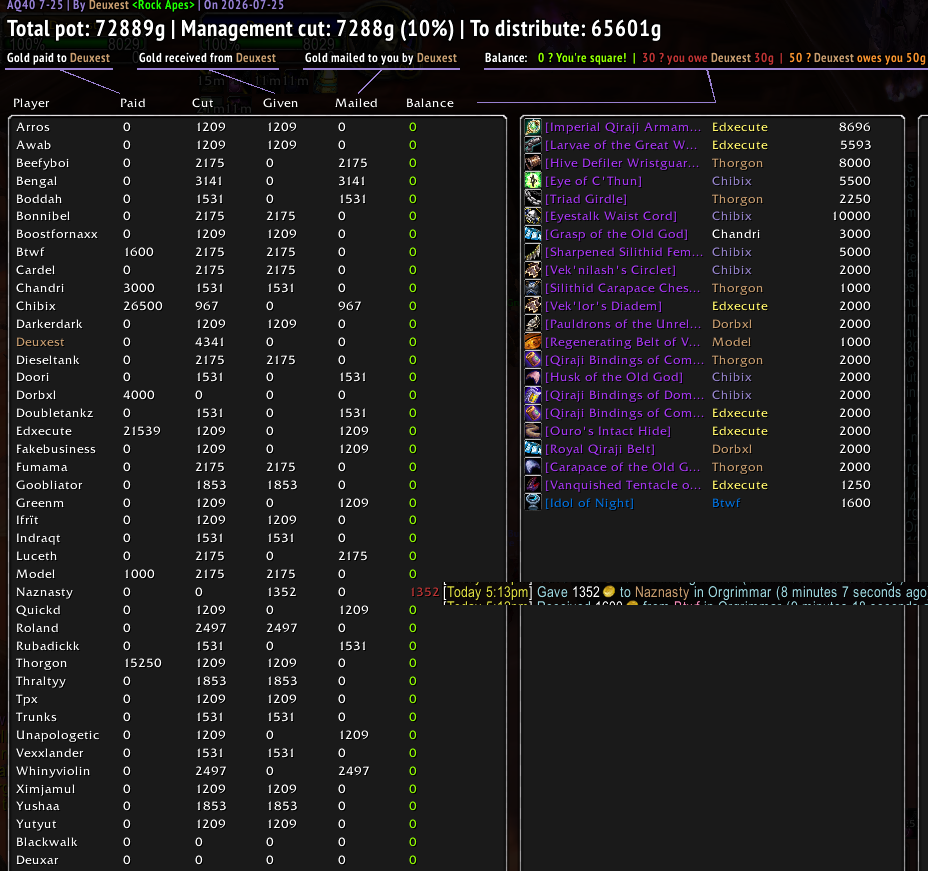Click the Paid column header
Image resolution: width=928 pixels, height=871 pixels.
[x=133, y=103]
